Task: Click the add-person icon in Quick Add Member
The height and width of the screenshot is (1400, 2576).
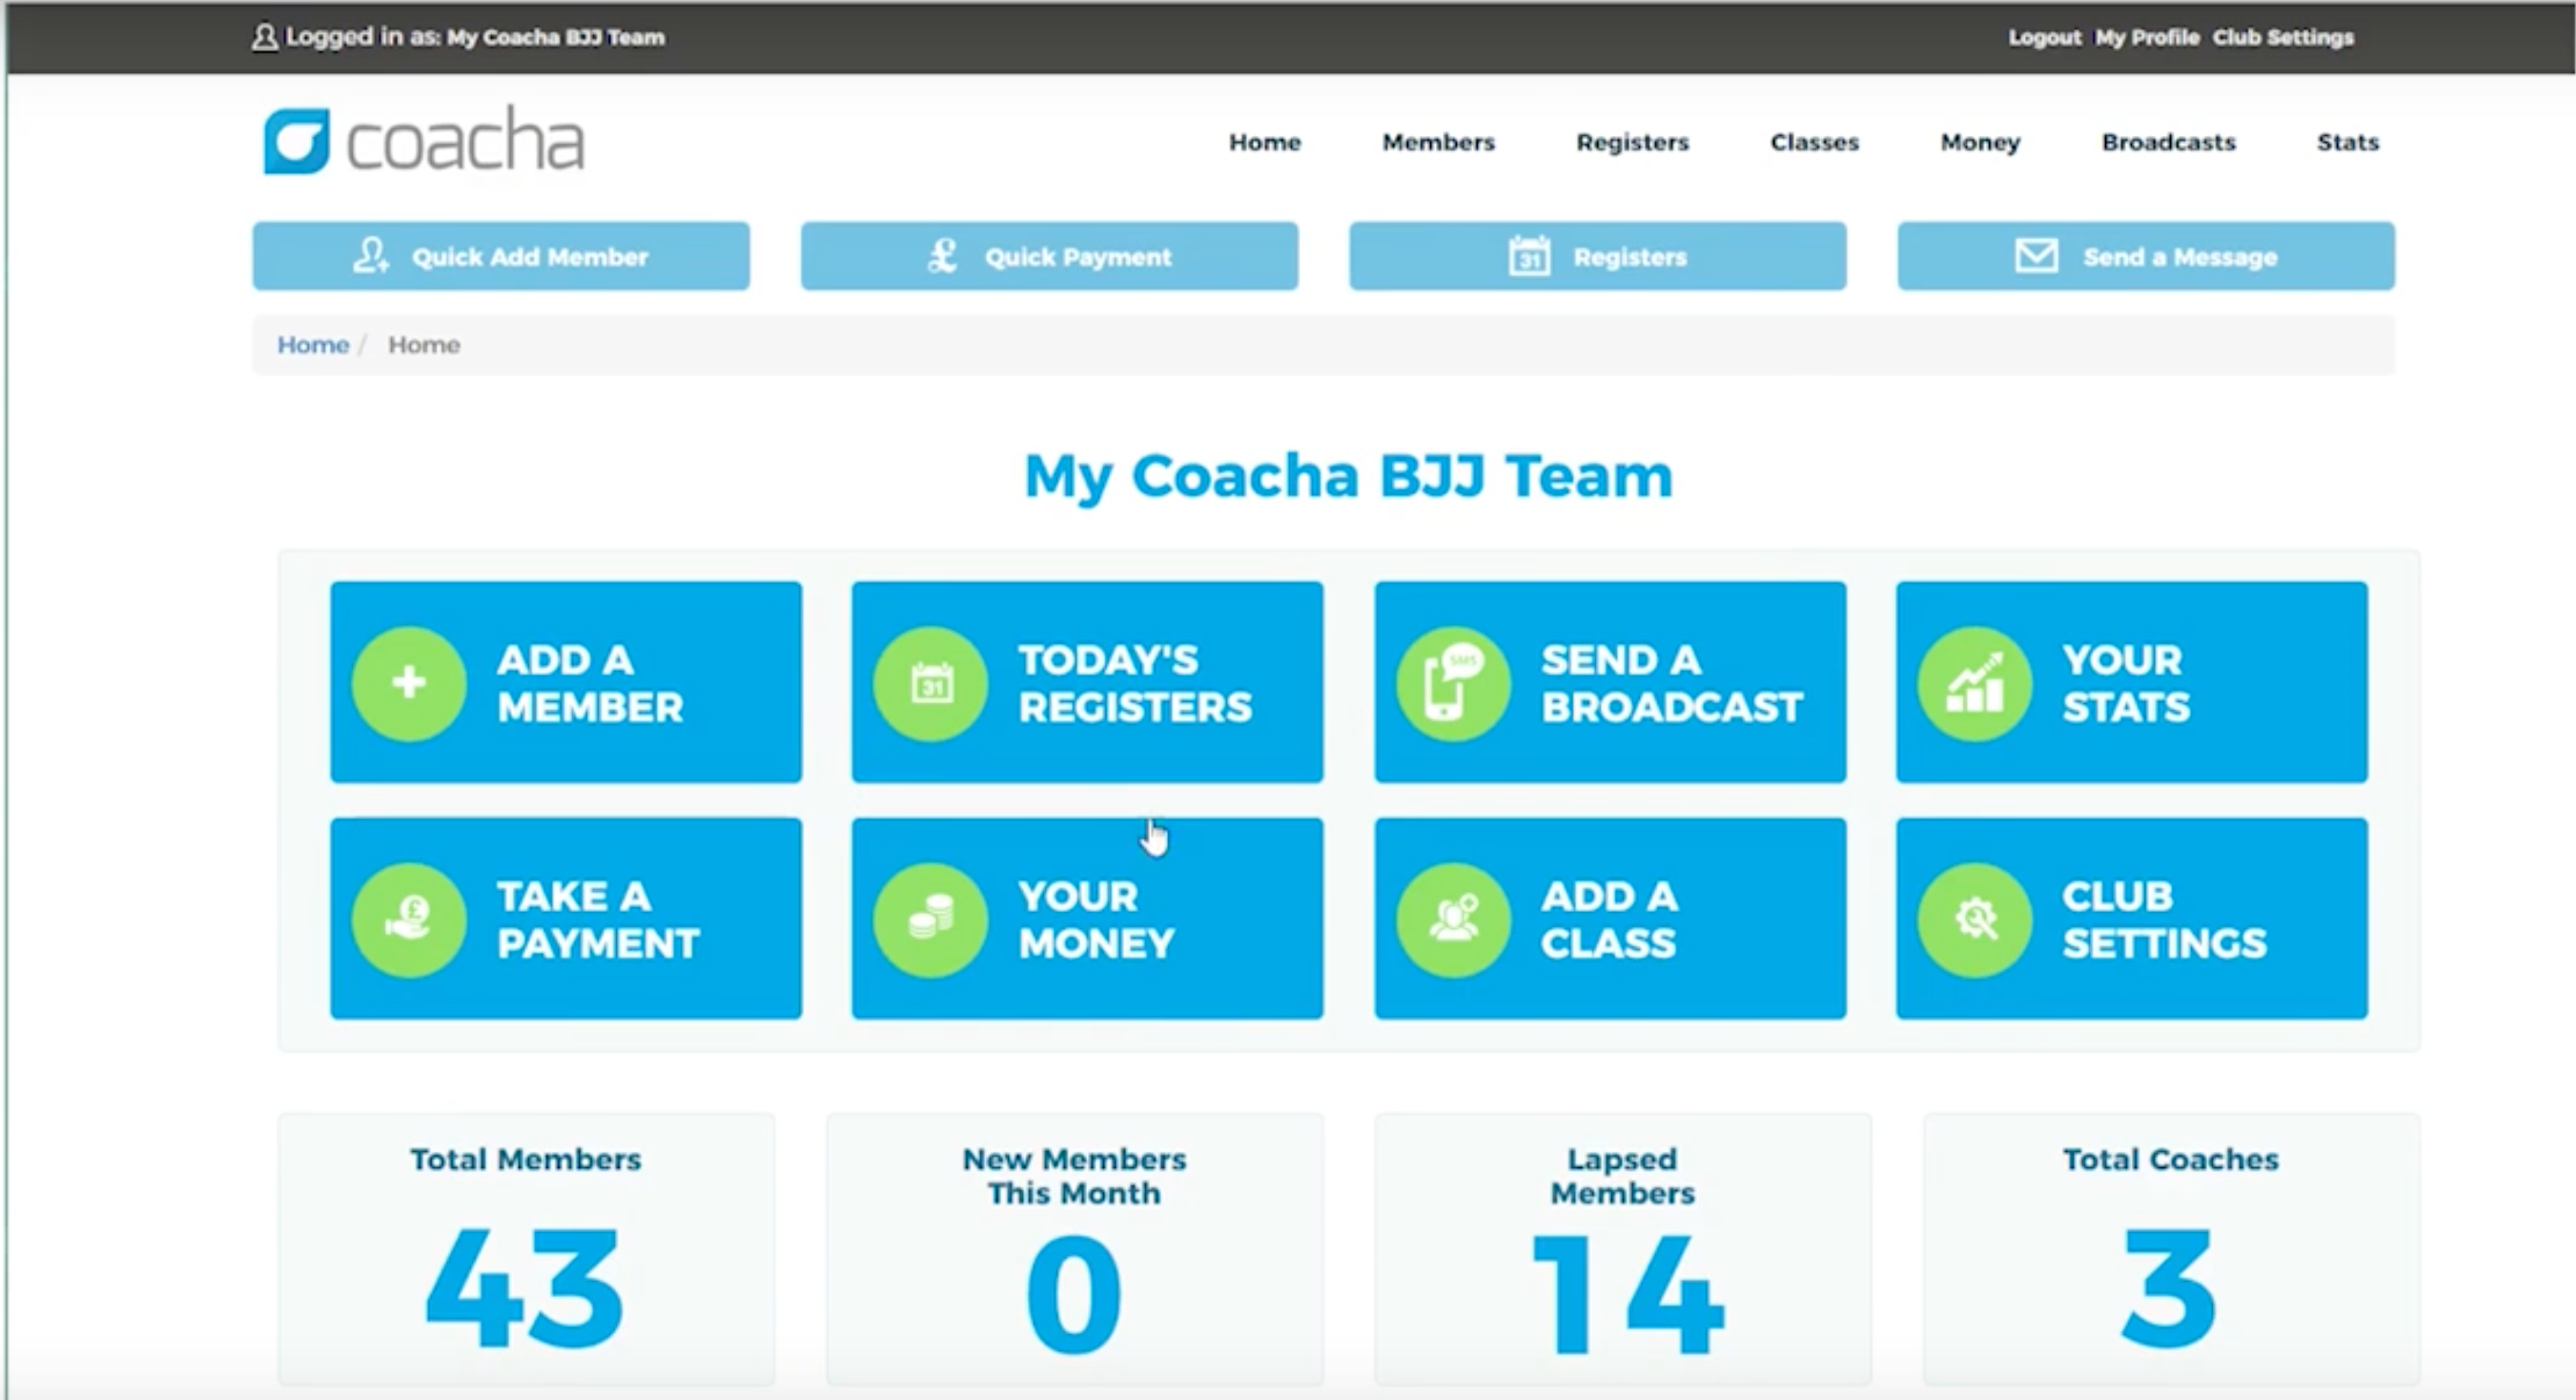Action: (371, 256)
